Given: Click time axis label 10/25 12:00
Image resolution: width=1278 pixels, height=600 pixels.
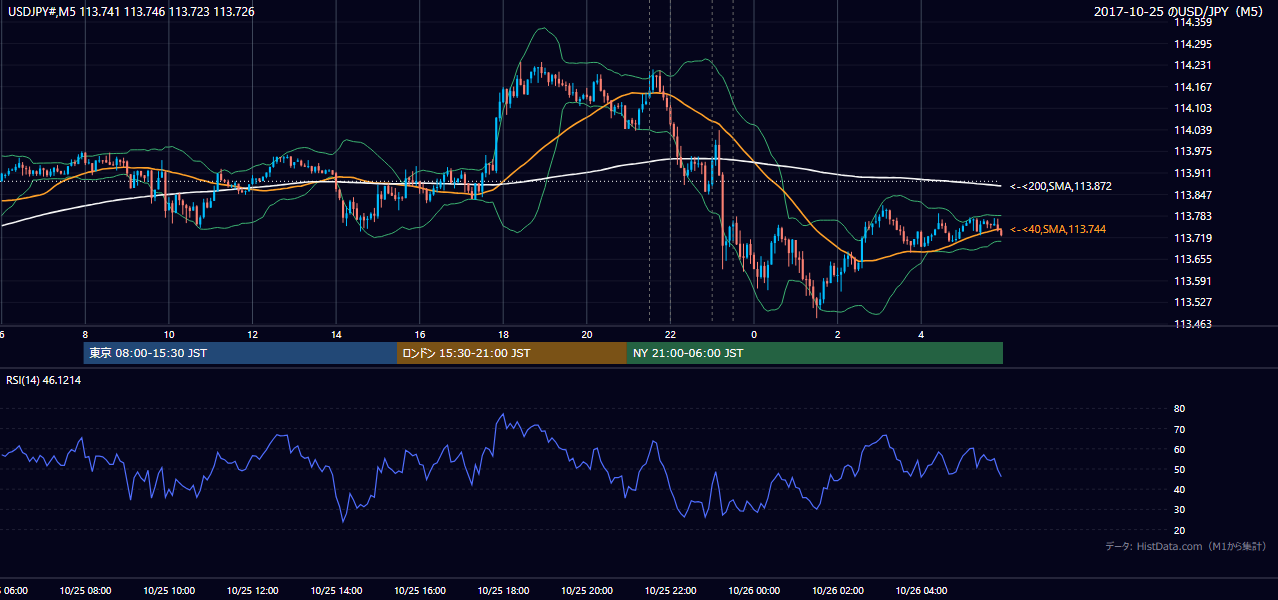Looking at the screenshot, I should (252, 590).
